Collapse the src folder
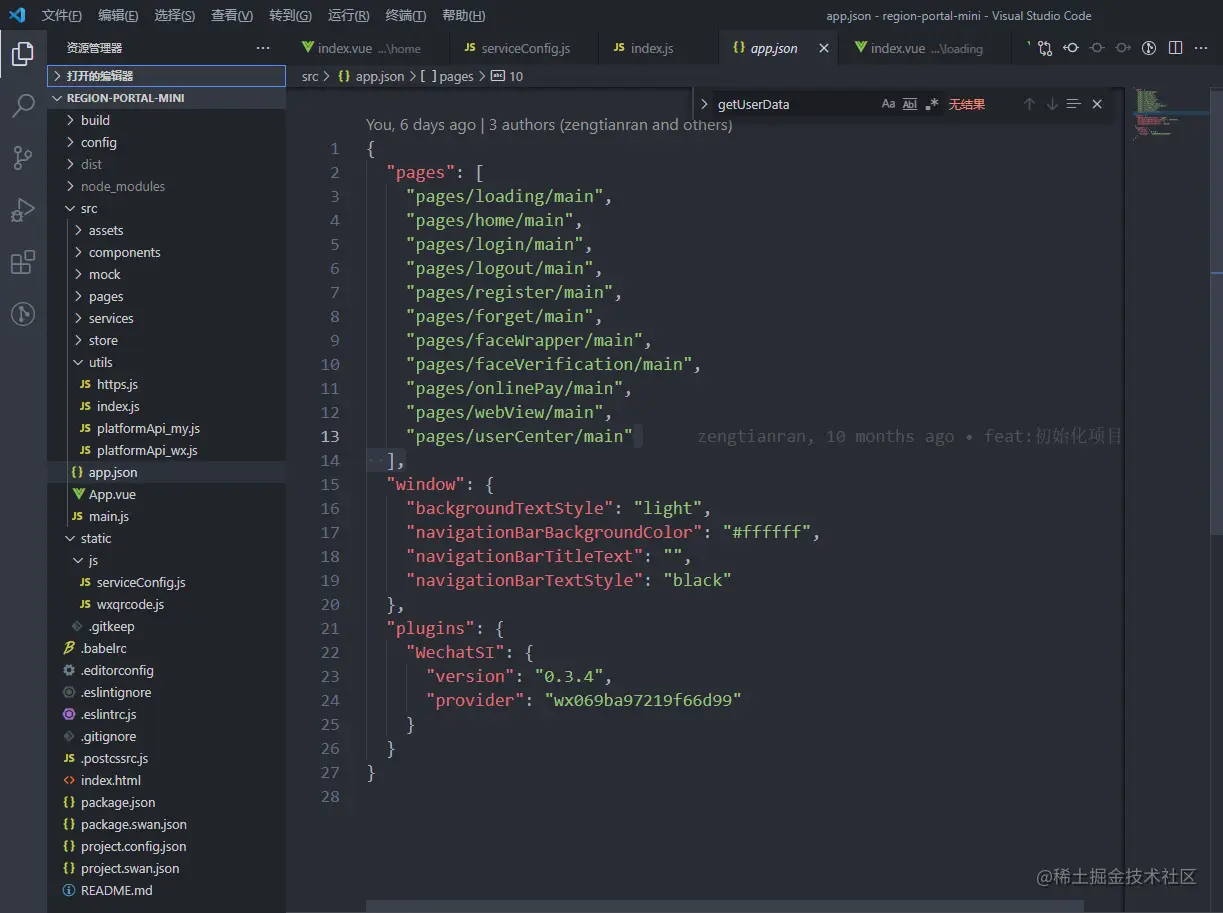 point(166,208)
